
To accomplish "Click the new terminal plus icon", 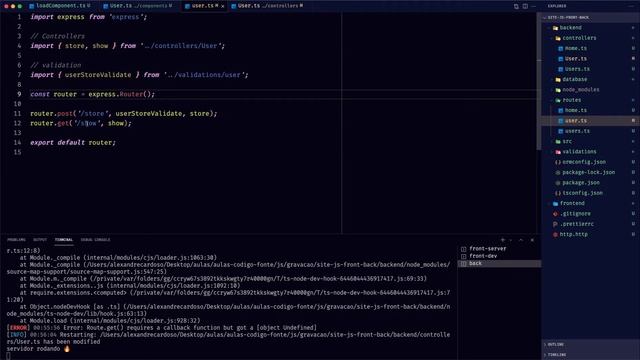I will 503,240.
